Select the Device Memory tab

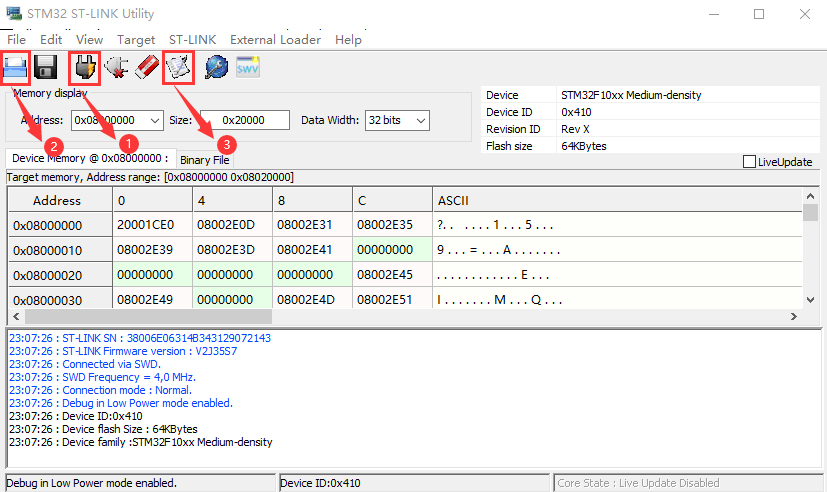pos(89,158)
